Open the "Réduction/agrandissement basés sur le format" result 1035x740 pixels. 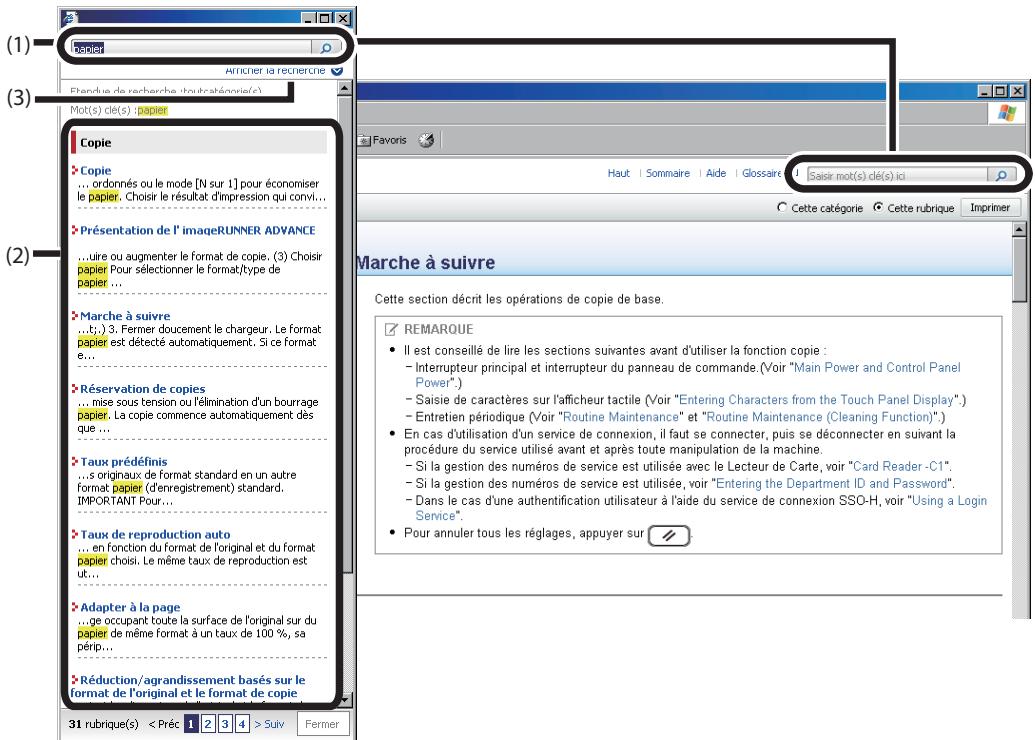(x=187, y=687)
